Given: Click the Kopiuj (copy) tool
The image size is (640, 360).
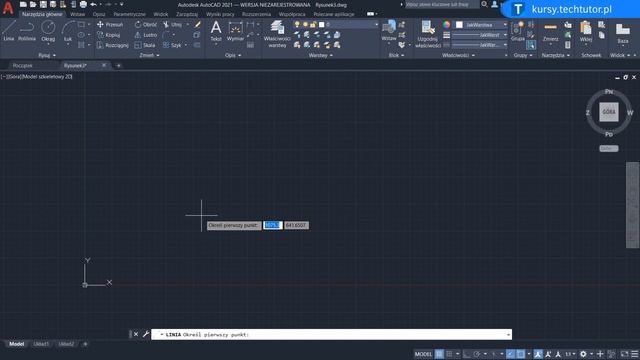Looking at the screenshot, I should 109,35.
